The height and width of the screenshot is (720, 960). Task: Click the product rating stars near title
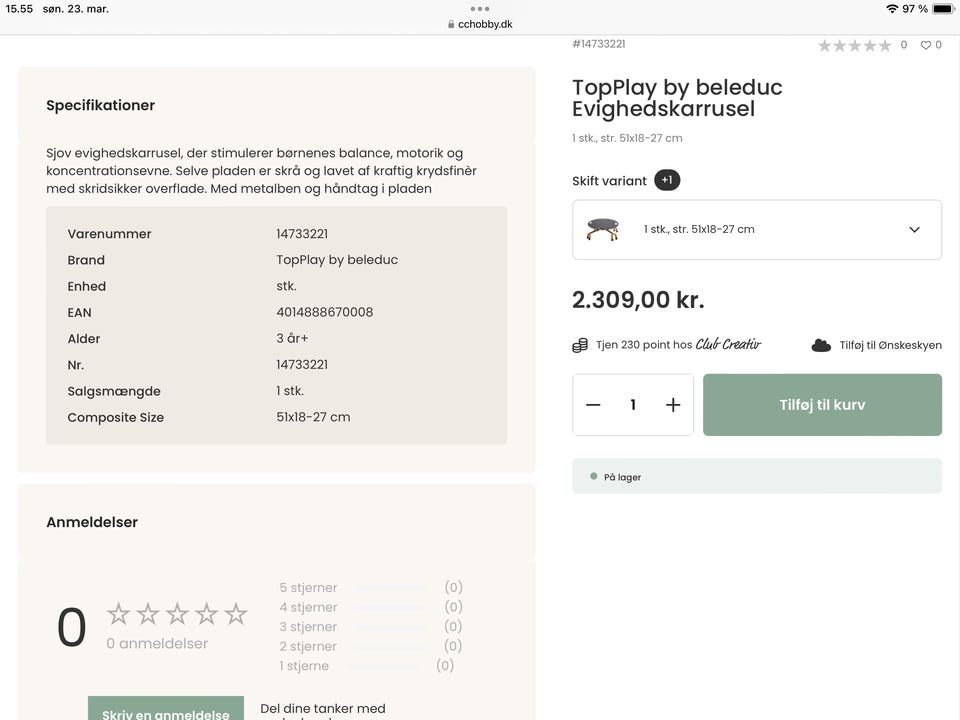pos(854,45)
